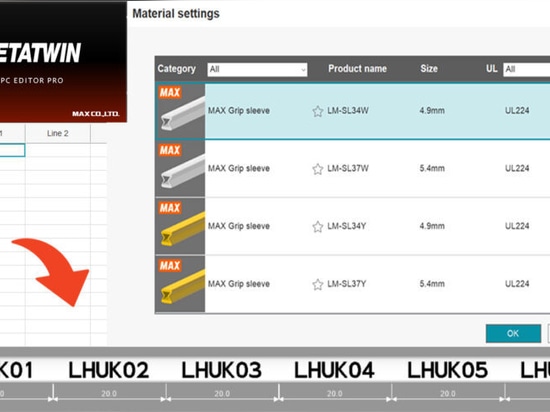
Task: Click the MAX CO.,LTD. logo
Action: [95, 114]
